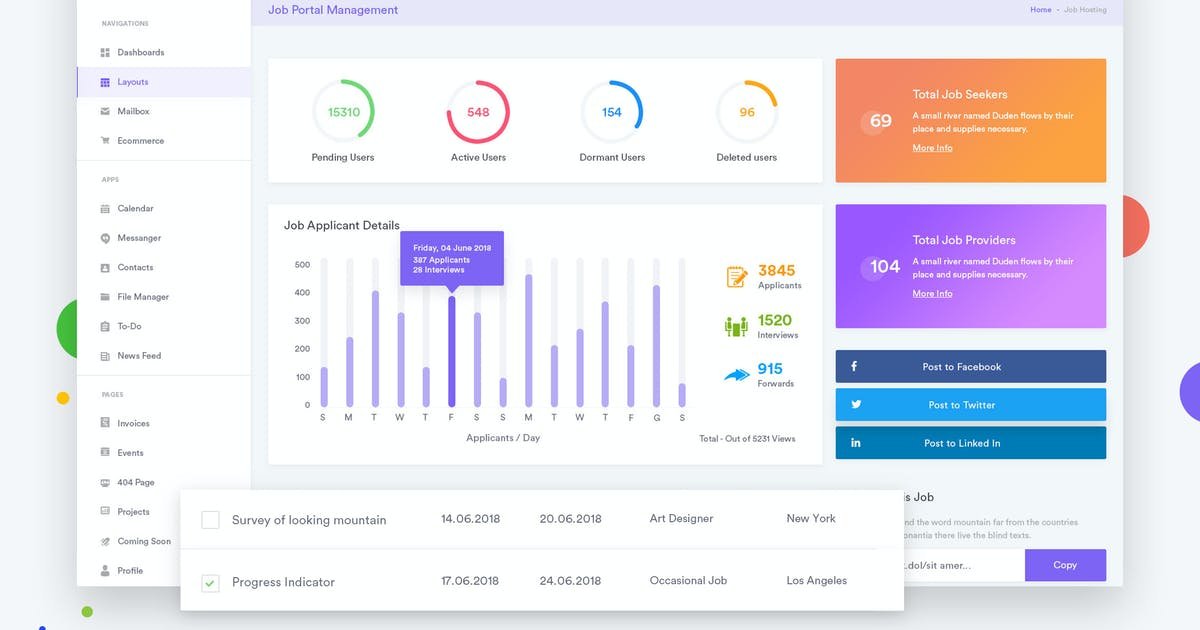This screenshot has width=1200, height=630.
Task: Click the Forwards blue arrow icon
Action: click(x=737, y=375)
